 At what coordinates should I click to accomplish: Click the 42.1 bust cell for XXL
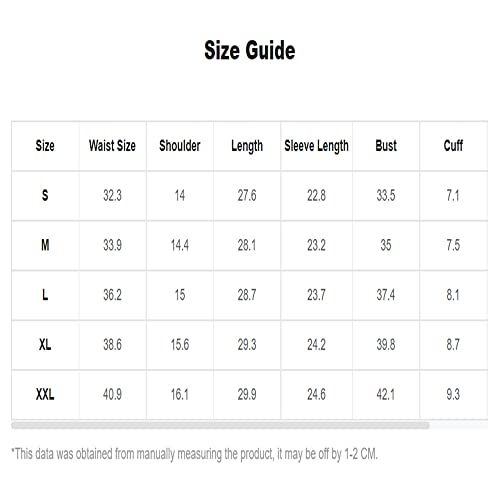(x=386, y=395)
